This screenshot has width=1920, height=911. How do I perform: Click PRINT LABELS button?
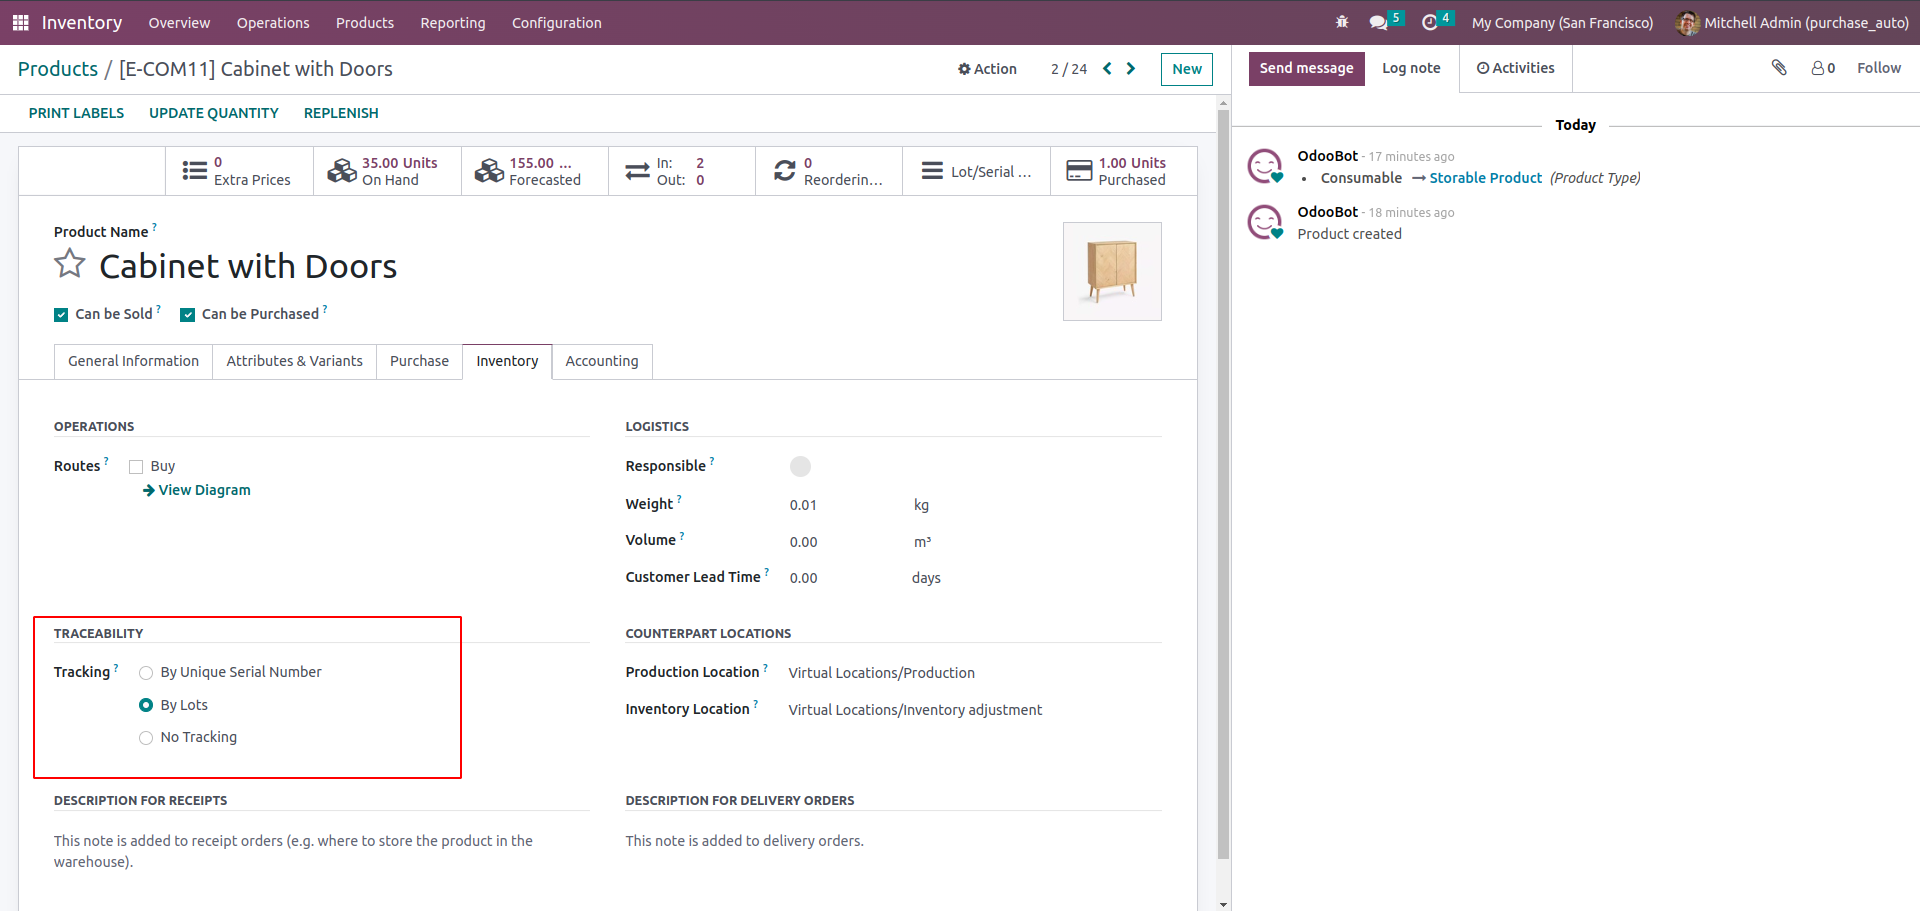[x=77, y=113]
